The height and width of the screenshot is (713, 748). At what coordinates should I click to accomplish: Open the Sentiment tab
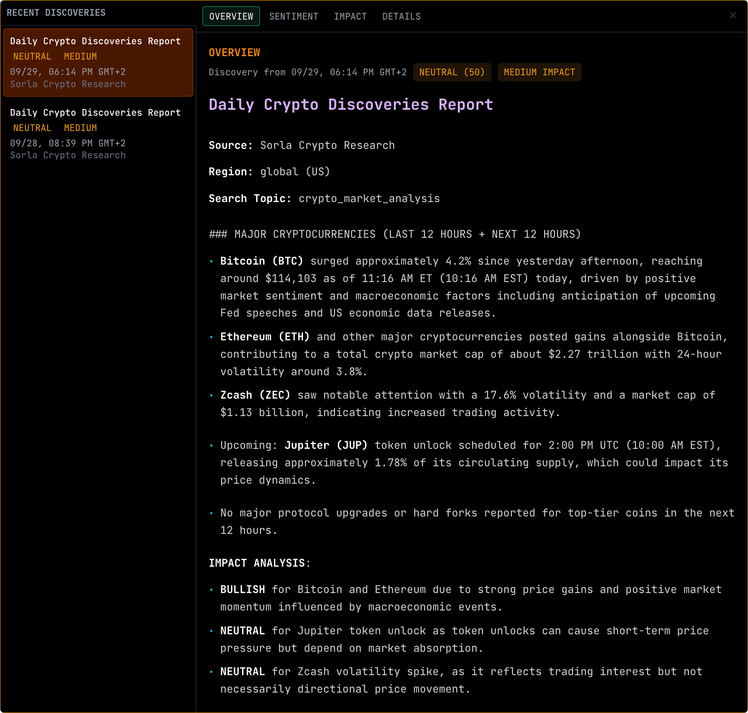[293, 16]
